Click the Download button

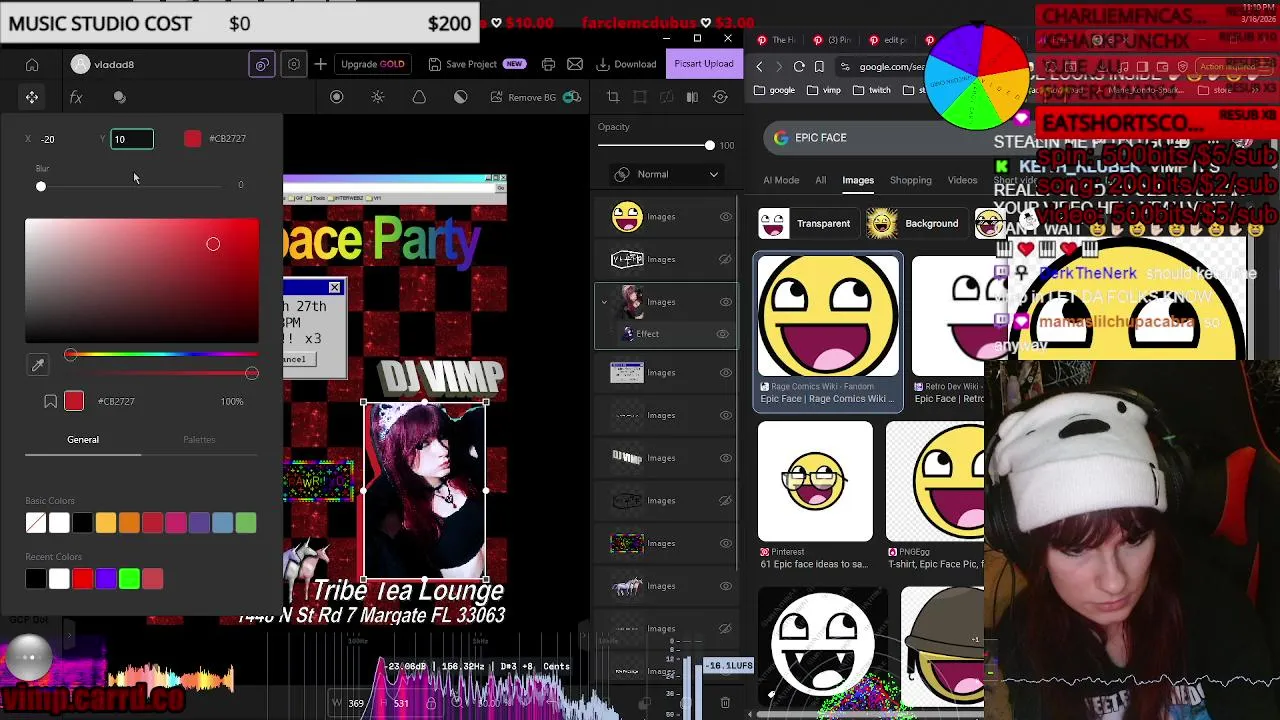coord(627,64)
